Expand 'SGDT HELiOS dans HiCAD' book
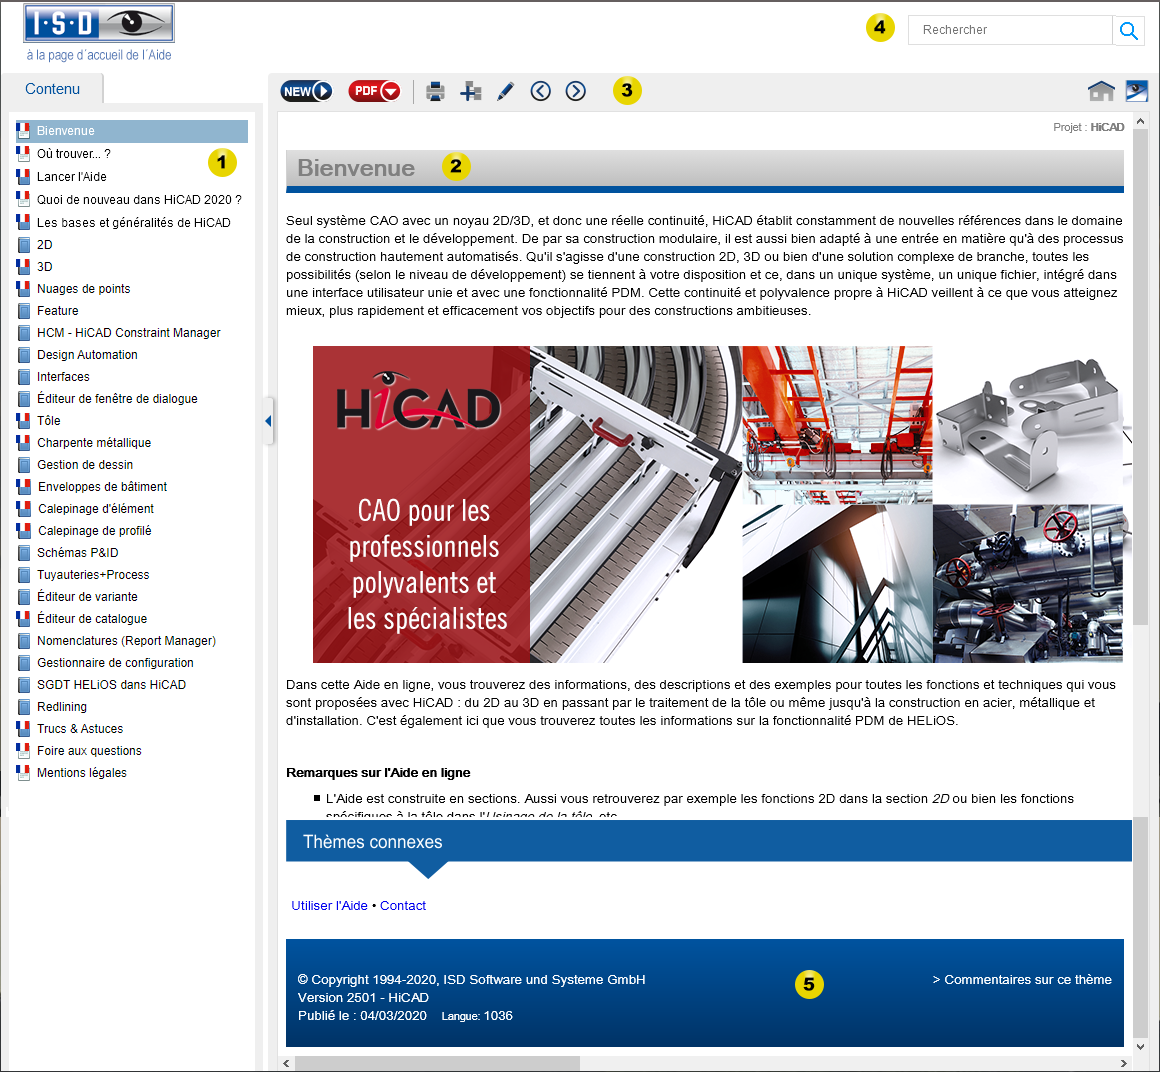Image resolution: width=1160 pixels, height=1072 pixels. point(112,685)
